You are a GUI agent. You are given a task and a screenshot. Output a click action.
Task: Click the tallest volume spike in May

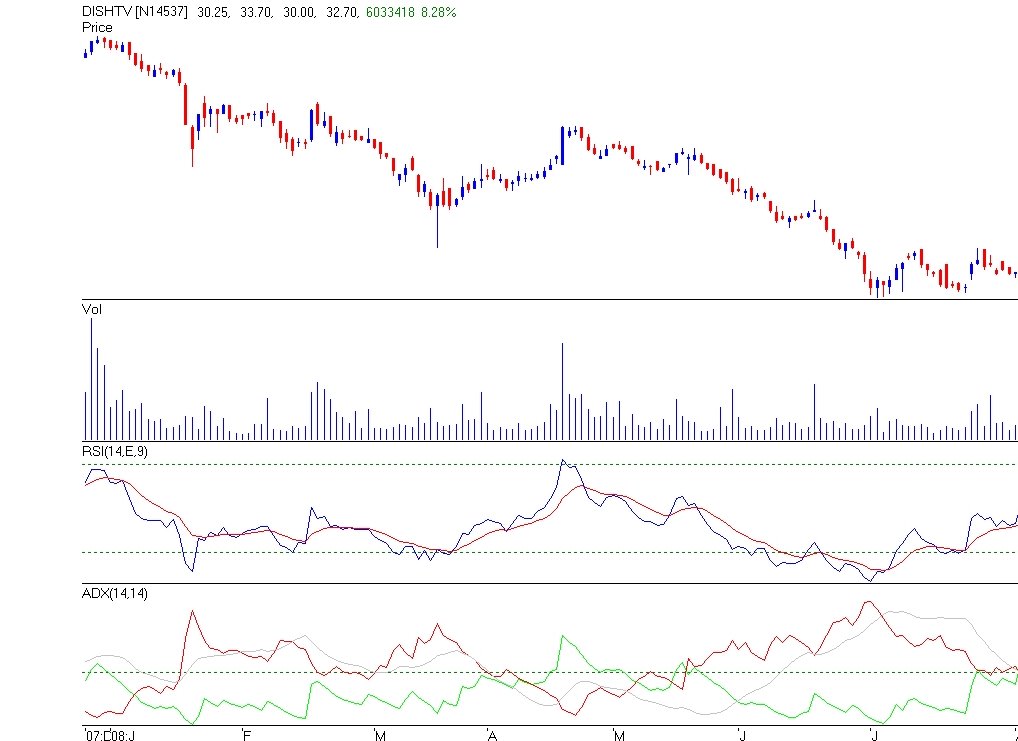click(x=561, y=390)
